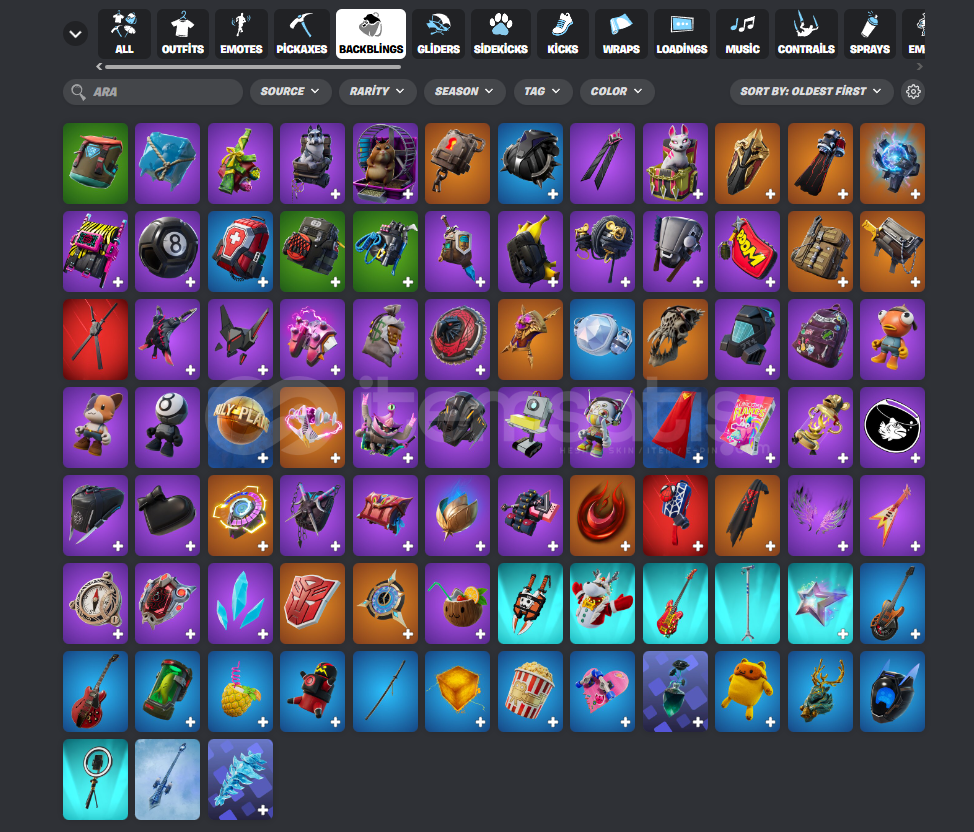Select the three blue crystals backbling
The width and height of the screenshot is (974, 832).
tap(240, 604)
